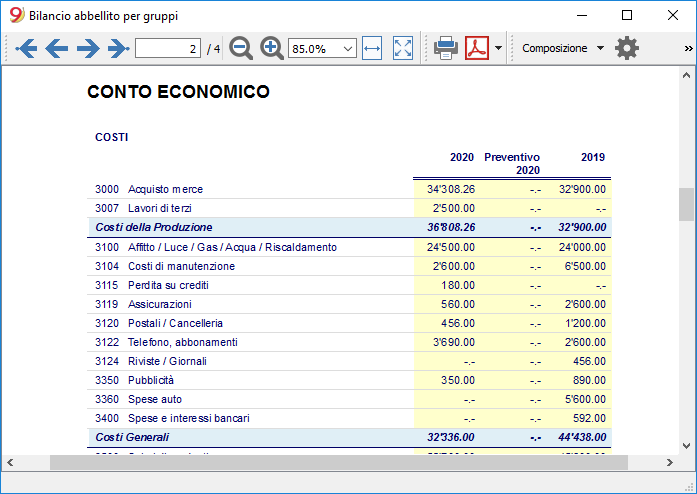Click the 2020 value 3'690.00

[454, 342]
